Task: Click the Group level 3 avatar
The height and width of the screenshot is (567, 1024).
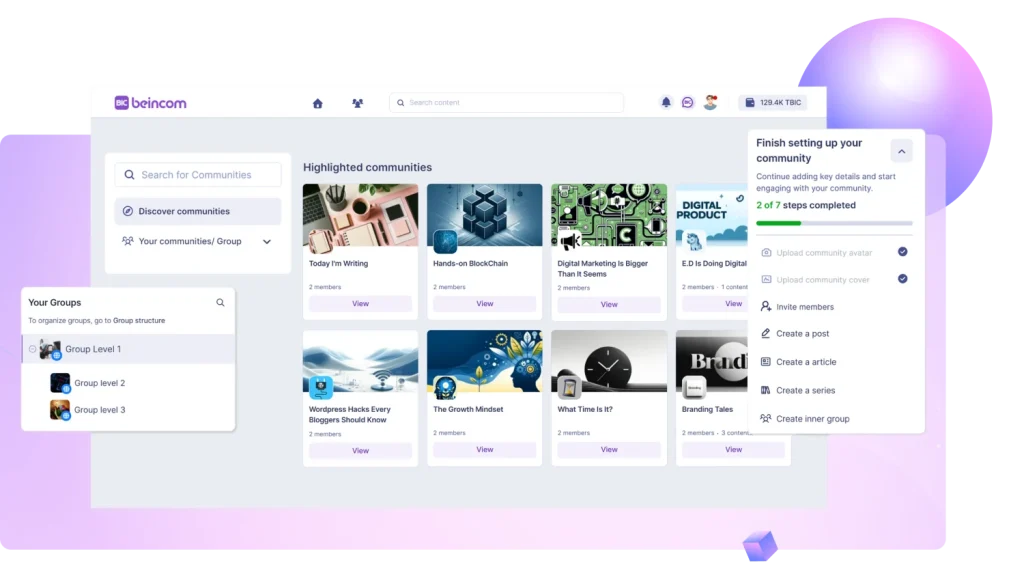Action: [59, 410]
